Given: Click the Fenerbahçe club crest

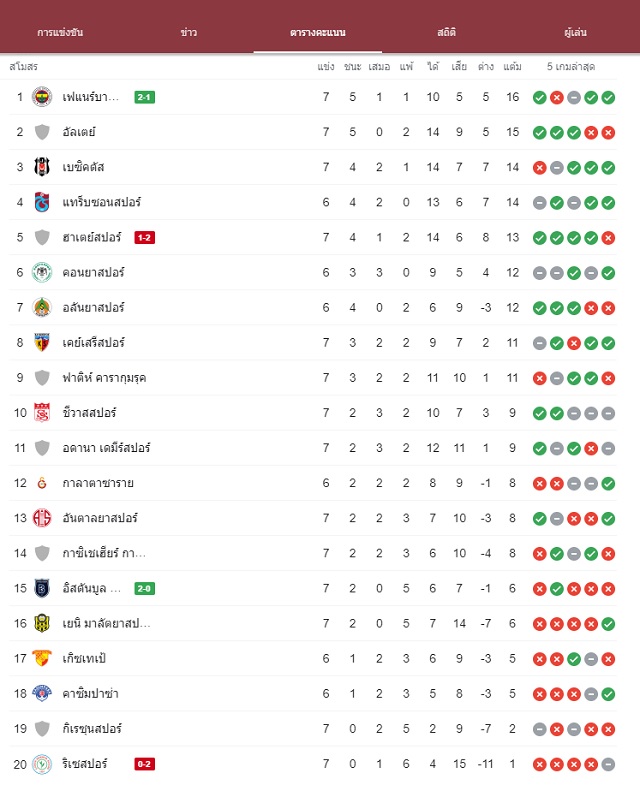Looking at the screenshot, I should tap(42, 97).
